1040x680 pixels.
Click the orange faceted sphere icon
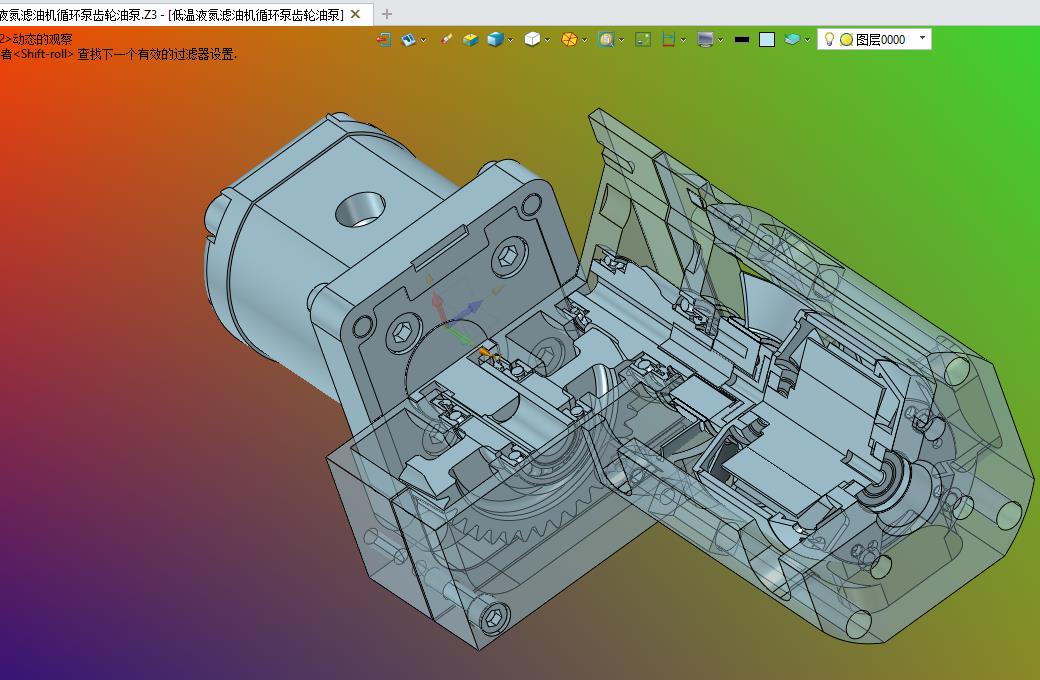coord(569,40)
